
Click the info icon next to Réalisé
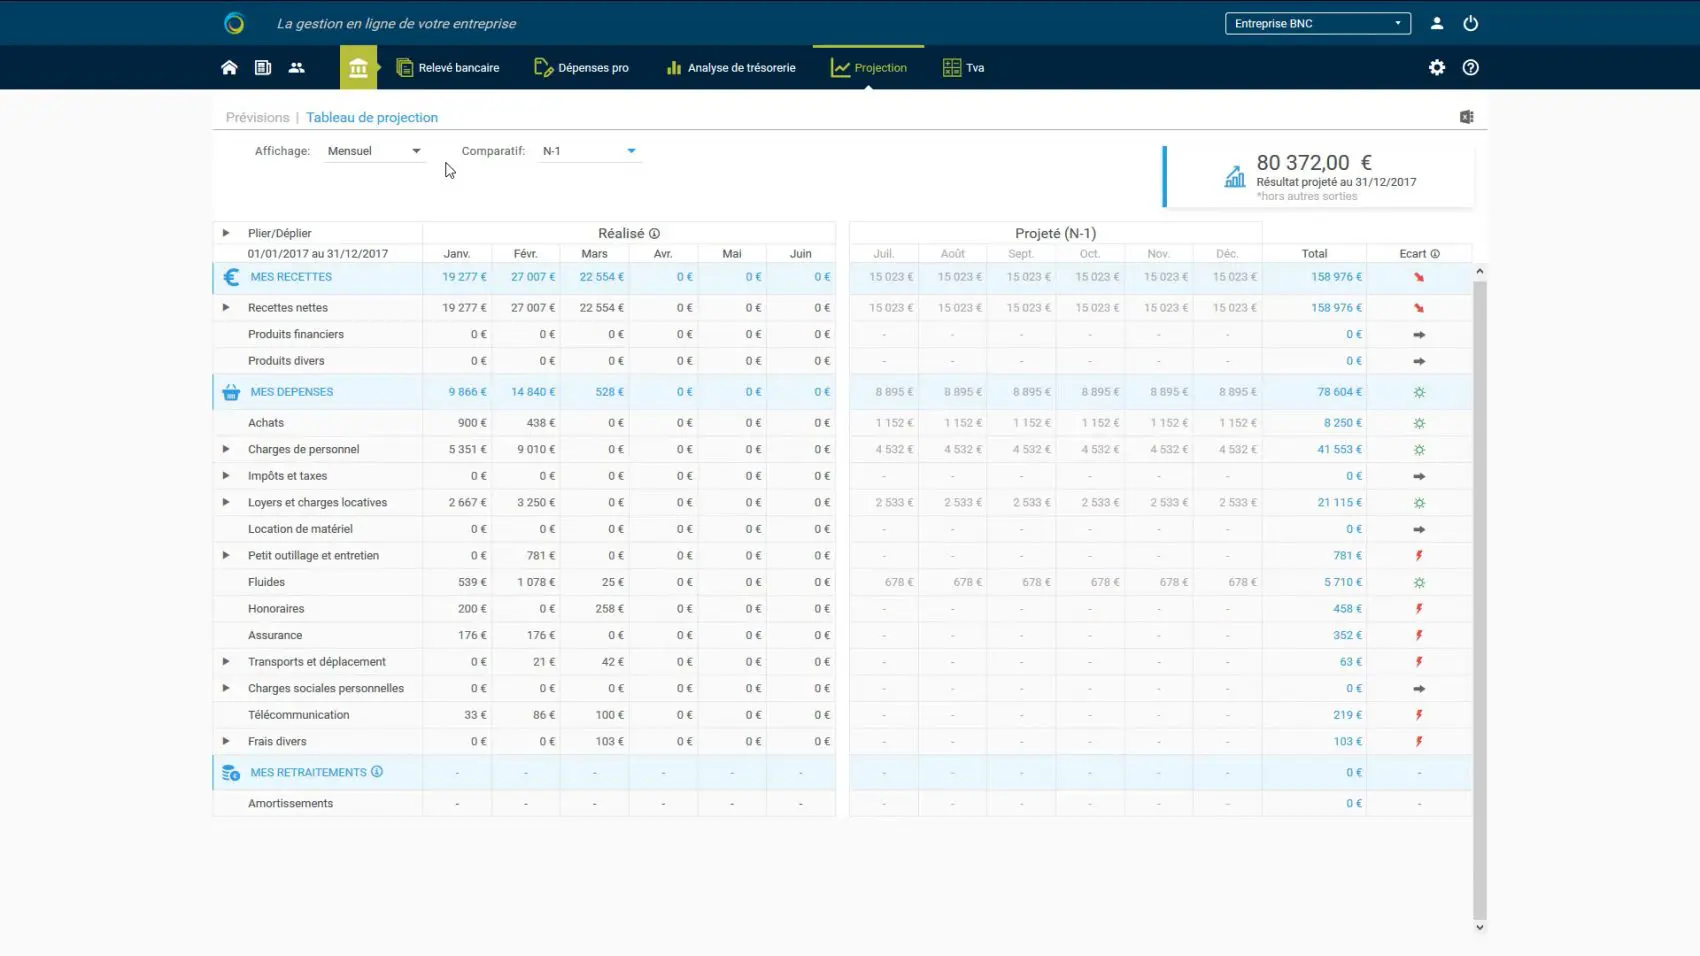point(654,233)
